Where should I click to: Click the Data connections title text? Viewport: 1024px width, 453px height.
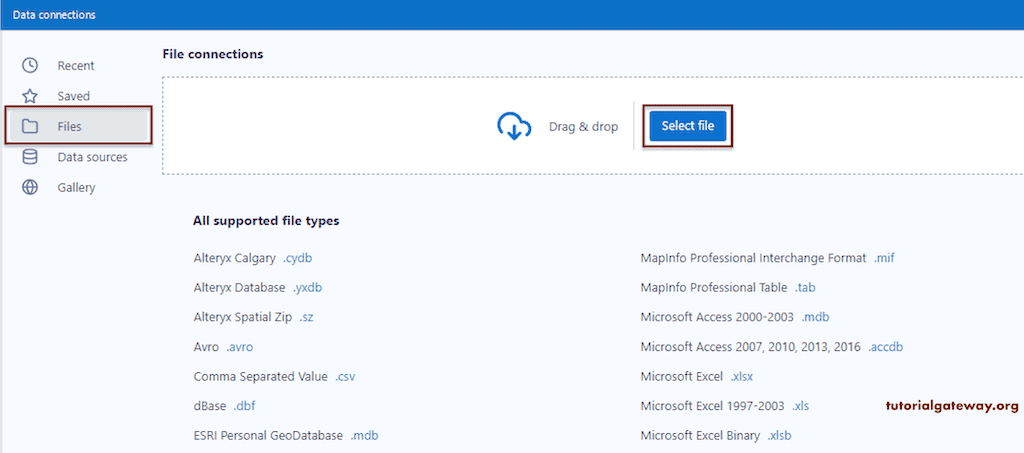54,14
